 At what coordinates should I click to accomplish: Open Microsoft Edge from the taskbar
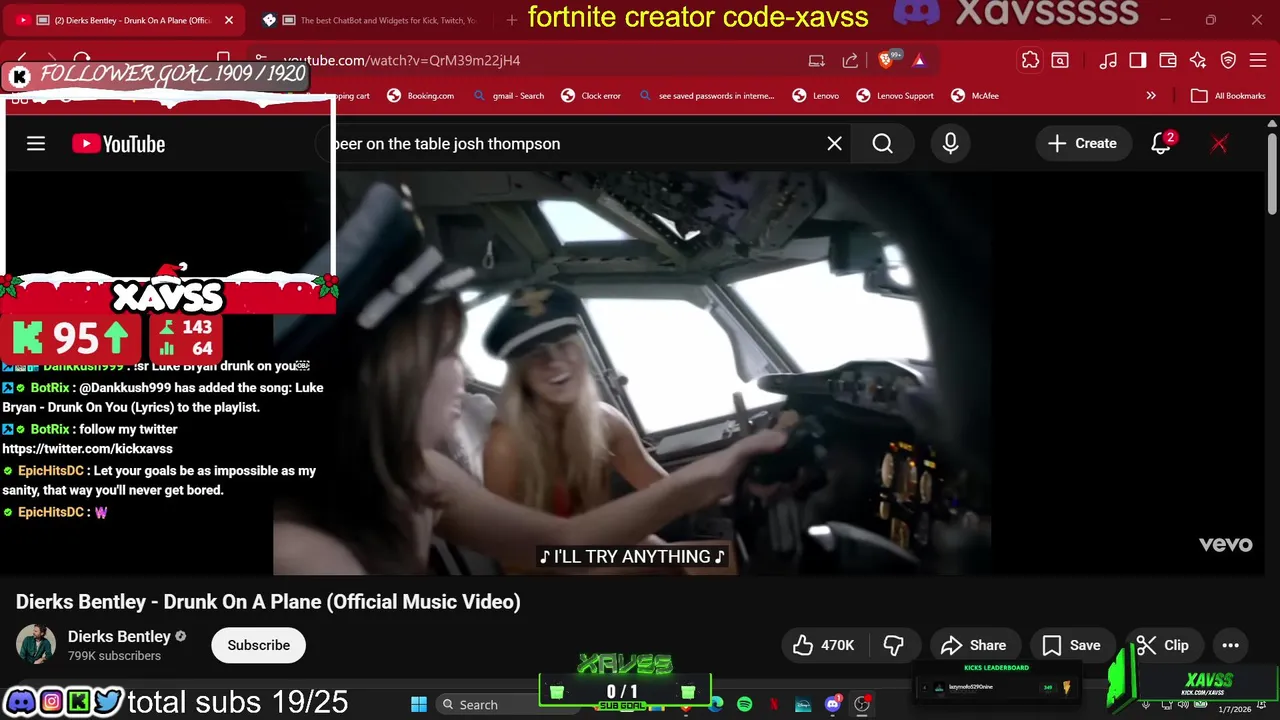[716, 704]
